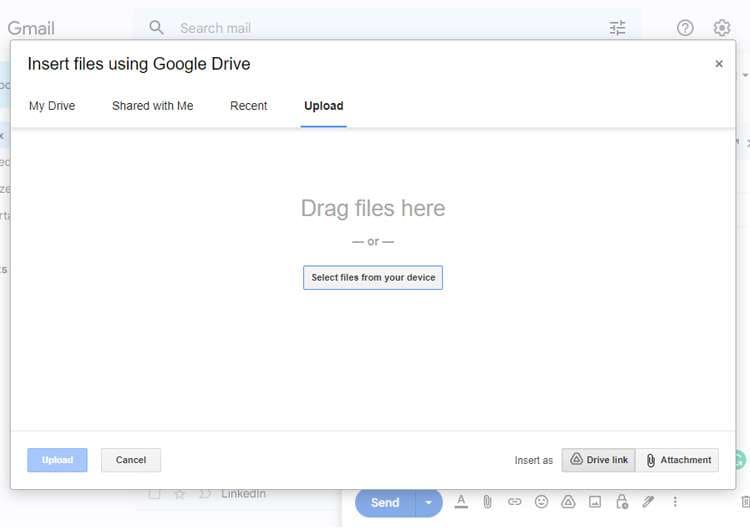Click the Google Drive insert icon

[x=568, y=502]
